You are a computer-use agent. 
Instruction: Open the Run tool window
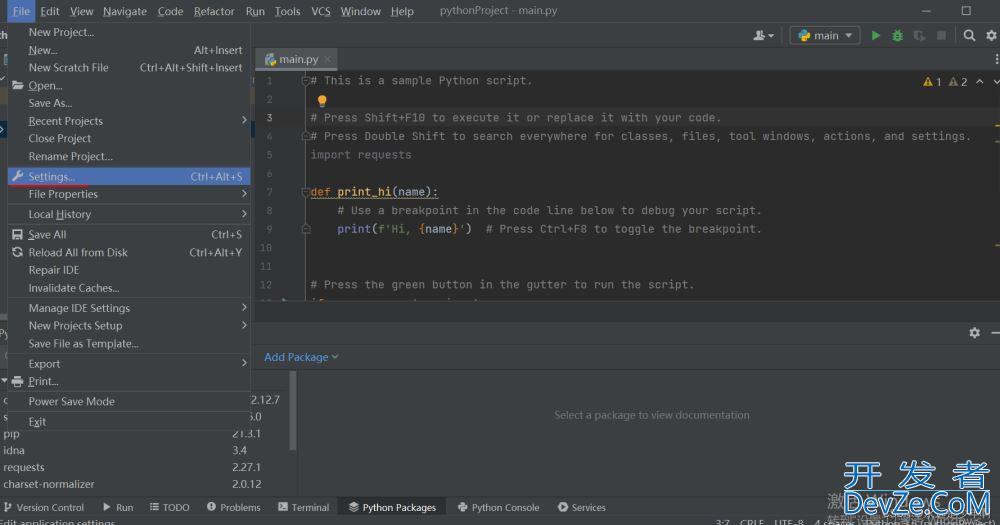118,507
